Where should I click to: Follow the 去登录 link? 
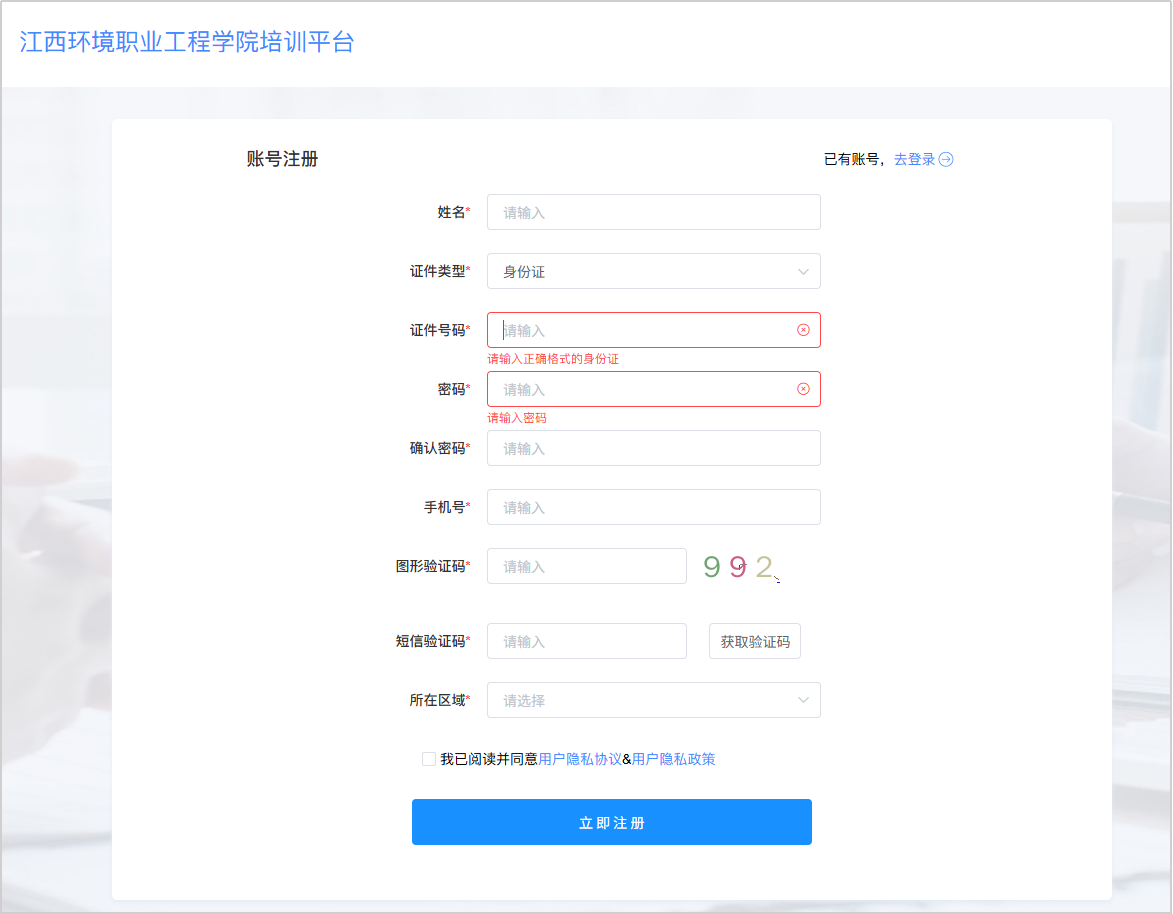[914, 159]
